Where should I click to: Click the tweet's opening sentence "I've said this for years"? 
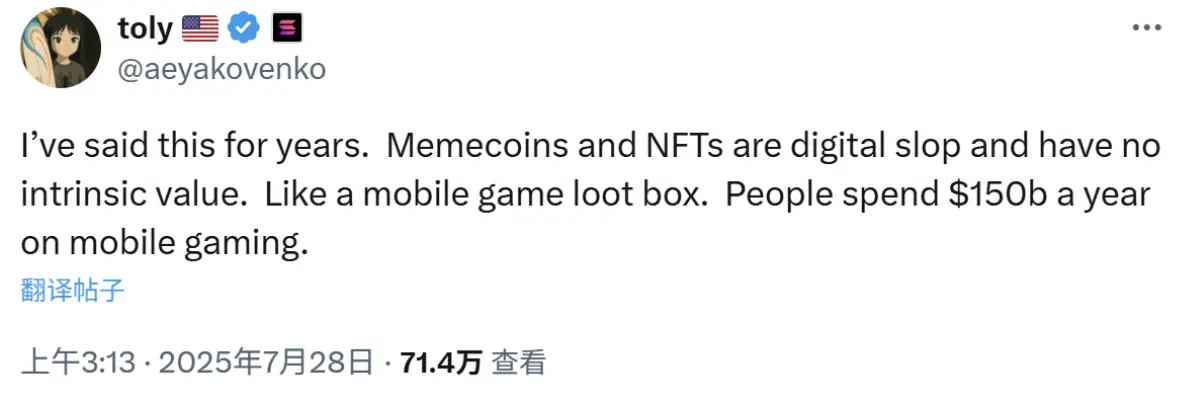pos(189,148)
